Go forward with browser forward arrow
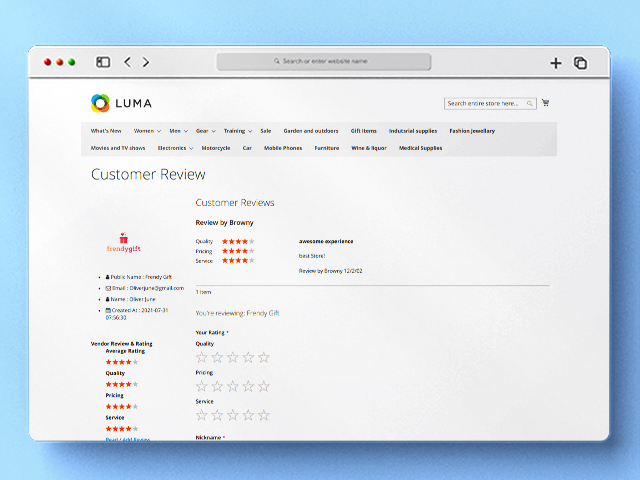 click(x=146, y=62)
